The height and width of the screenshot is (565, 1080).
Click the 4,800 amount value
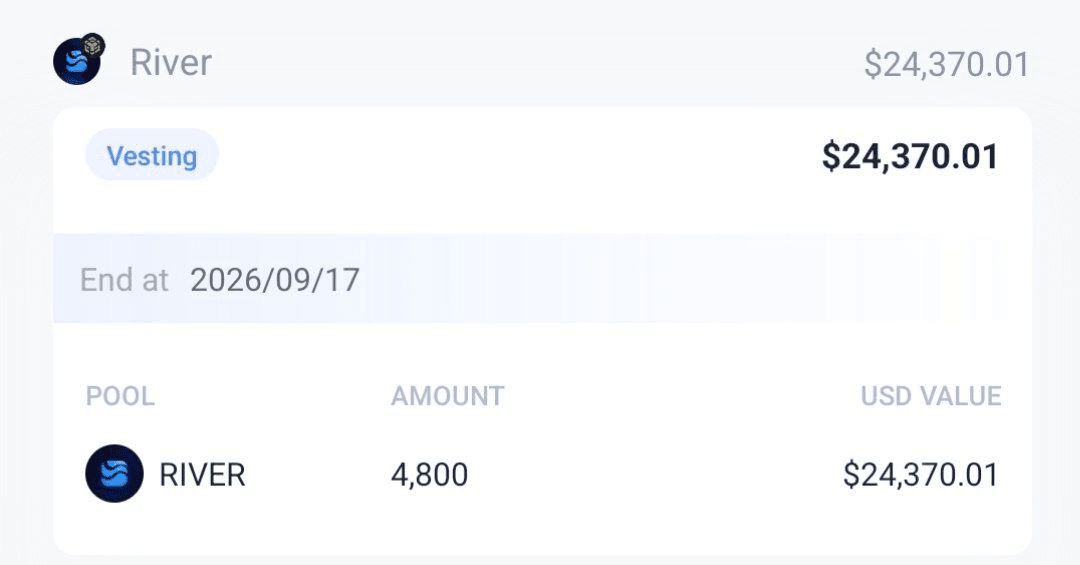point(429,474)
